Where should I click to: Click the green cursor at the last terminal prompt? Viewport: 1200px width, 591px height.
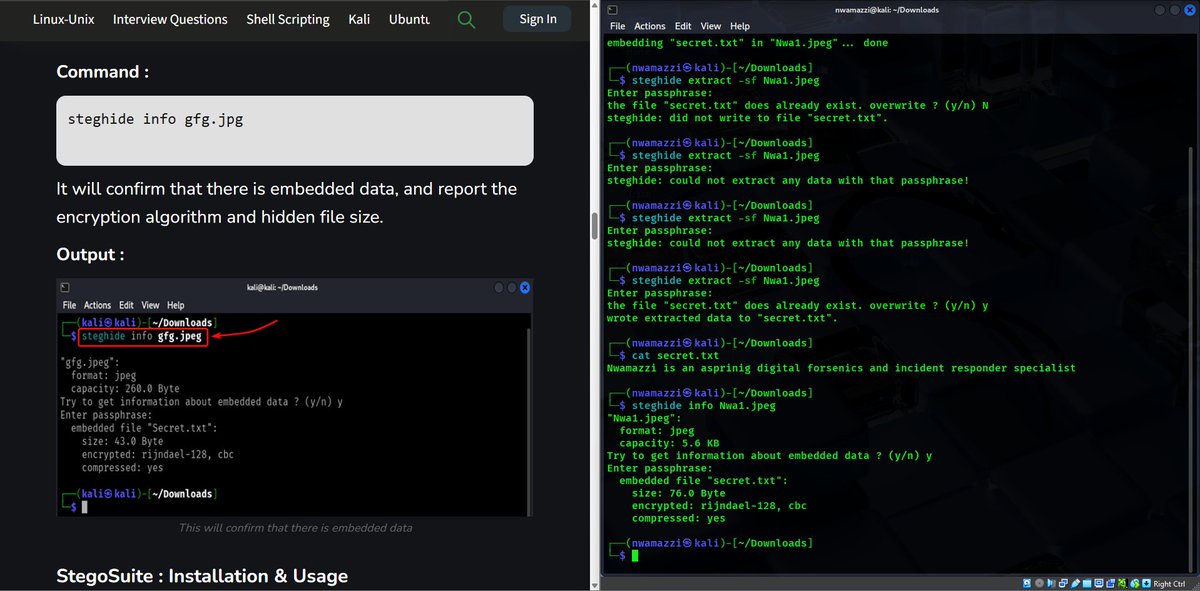[x=634, y=555]
